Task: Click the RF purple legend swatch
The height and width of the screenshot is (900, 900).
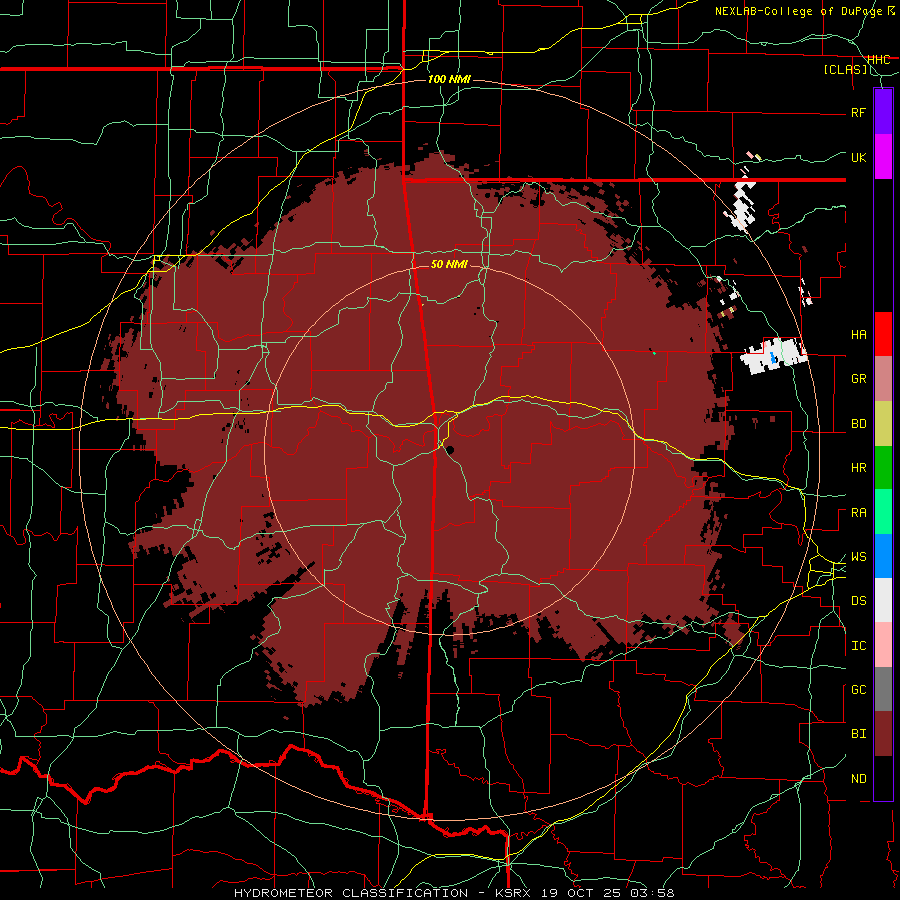Action: click(x=883, y=112)
